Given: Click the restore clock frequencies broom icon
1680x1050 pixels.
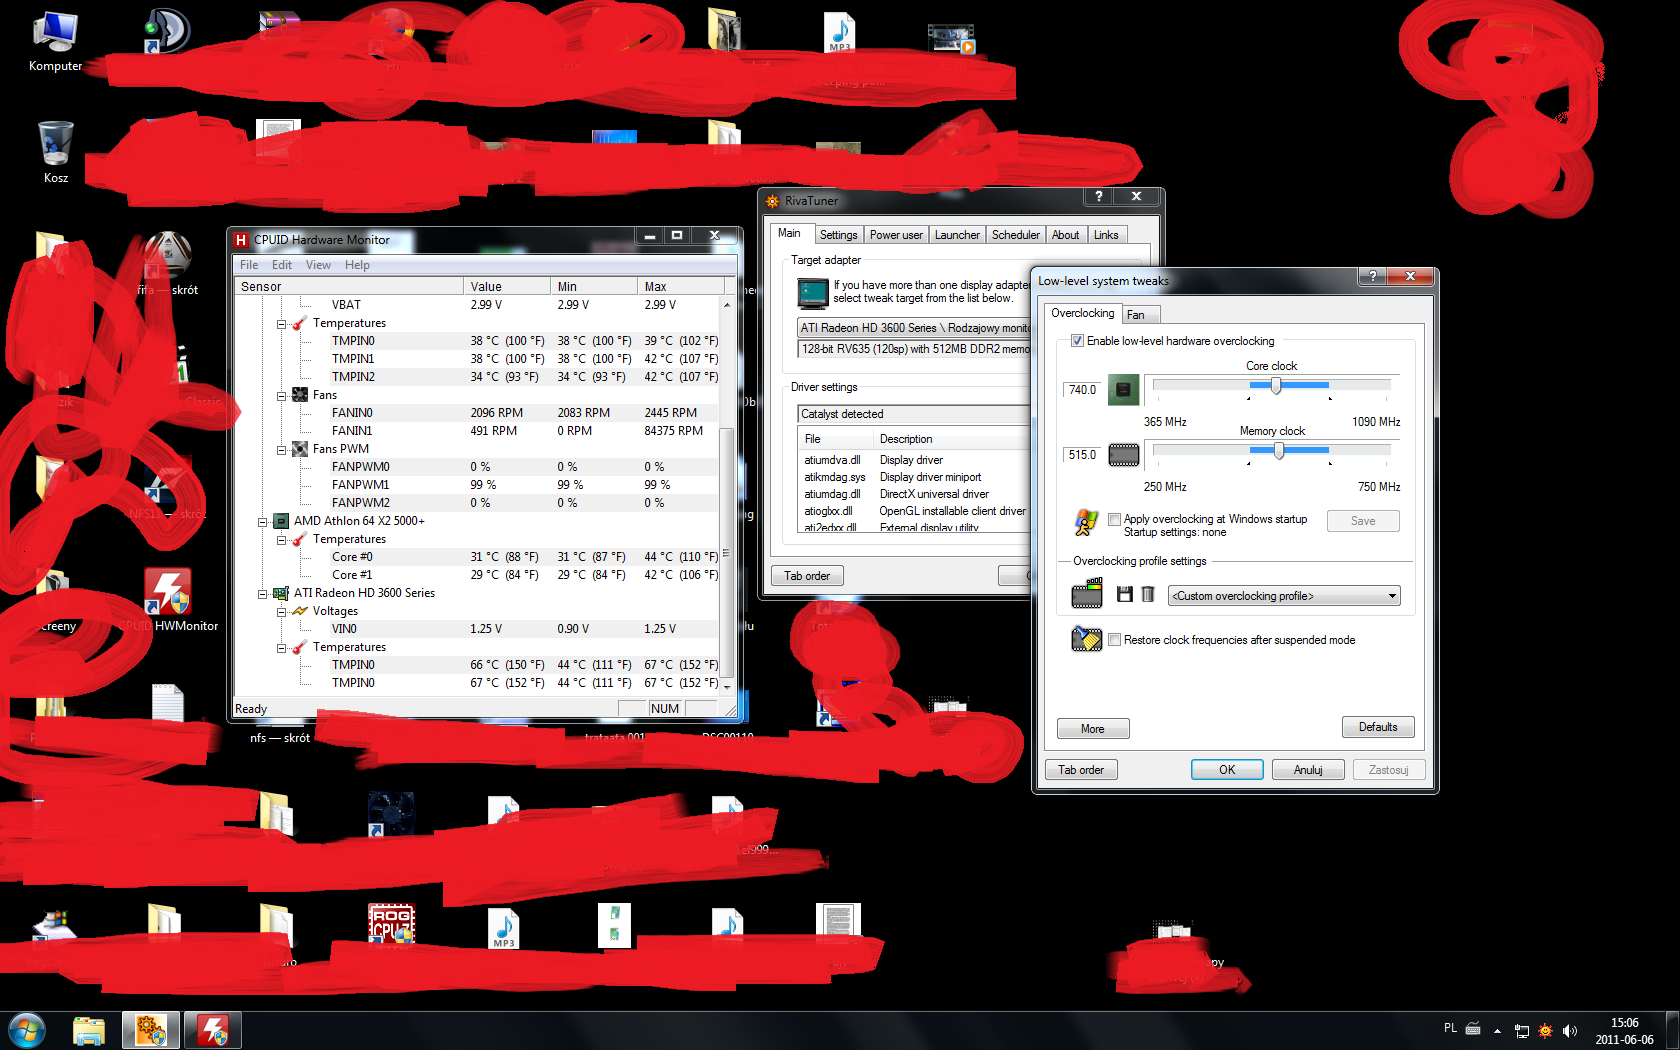Looking at the screenshot, I should (1086, 639).
